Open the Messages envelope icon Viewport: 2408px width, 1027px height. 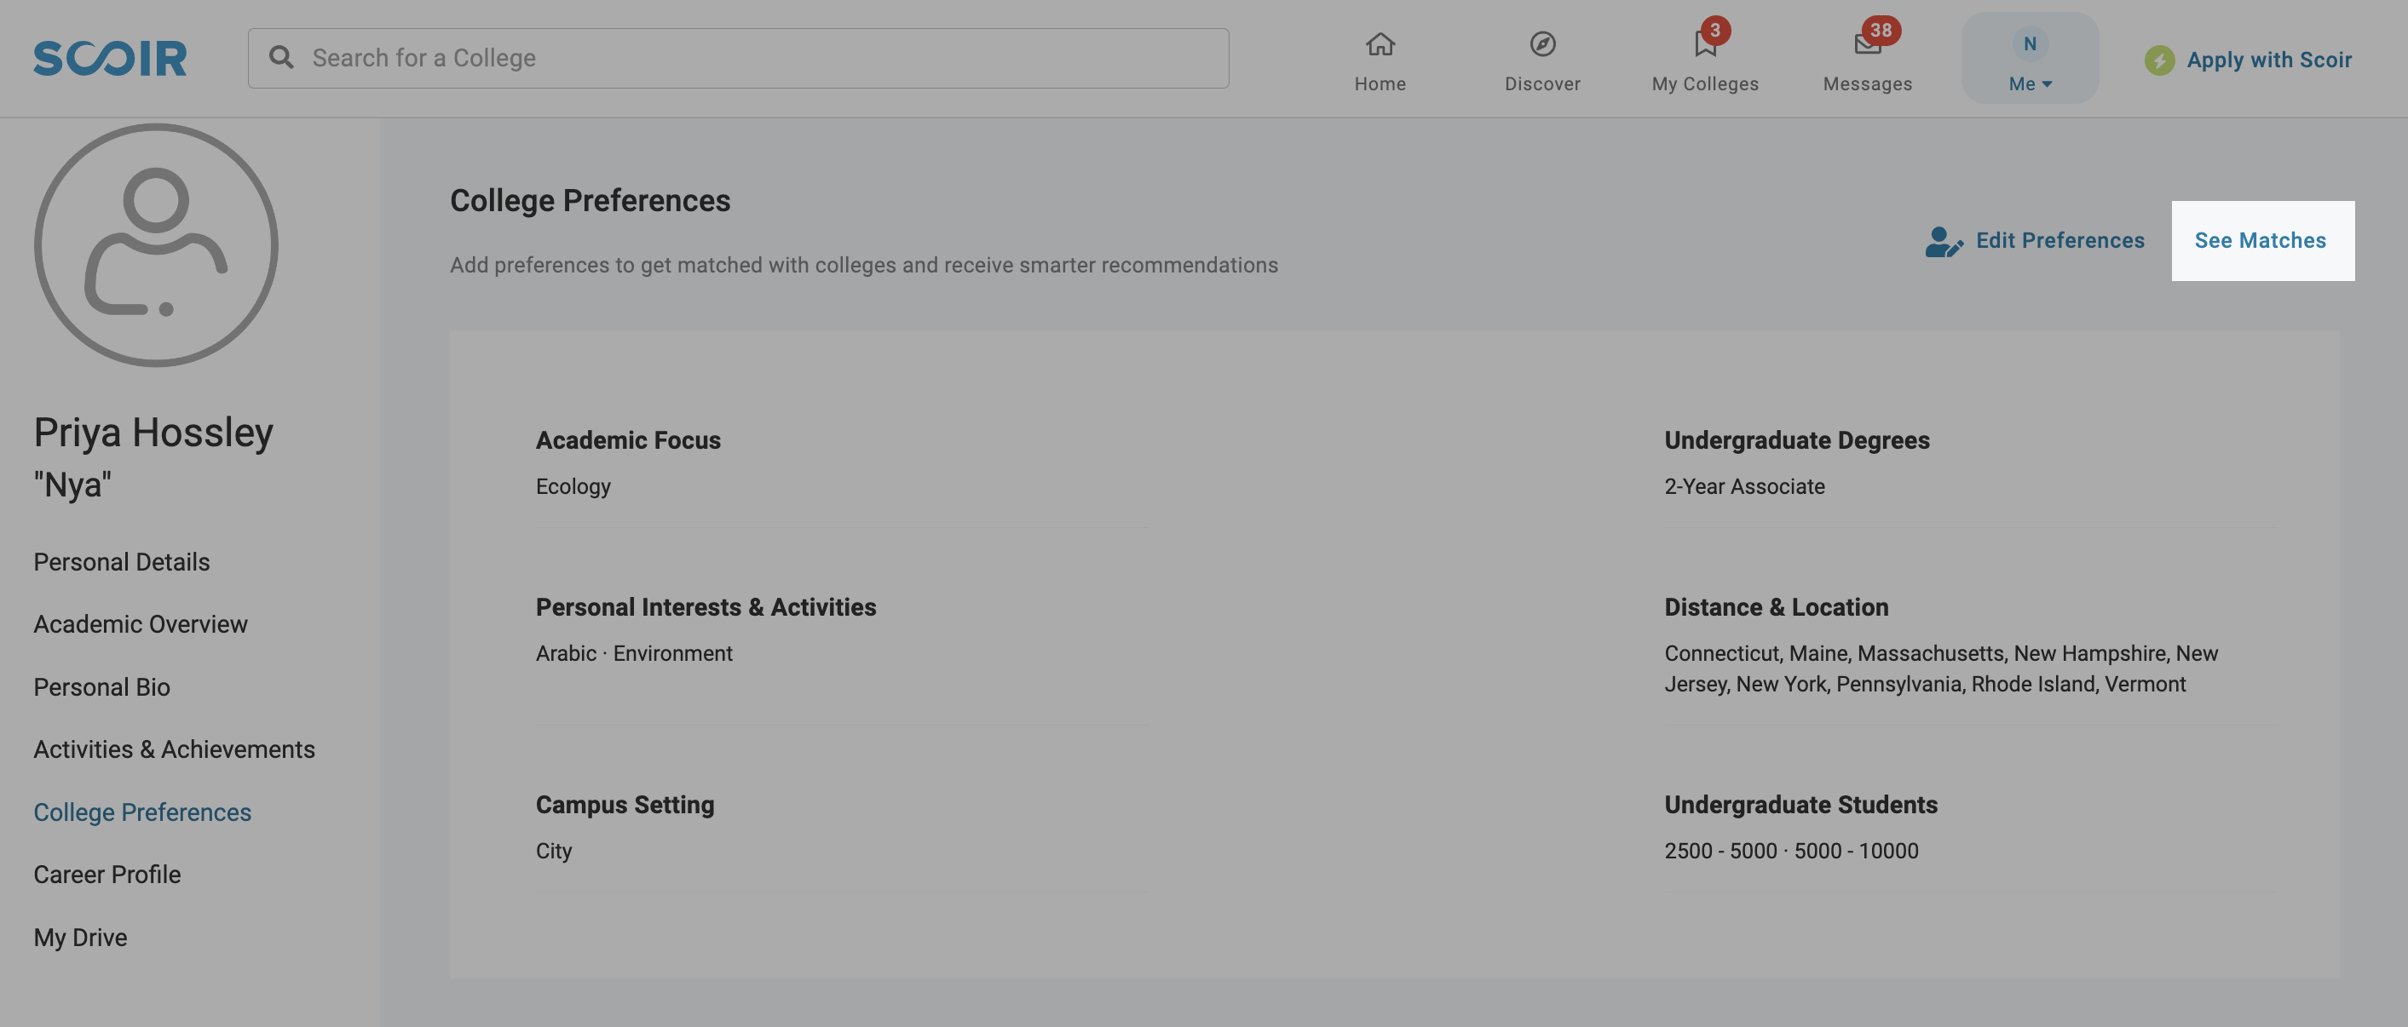1867,44
